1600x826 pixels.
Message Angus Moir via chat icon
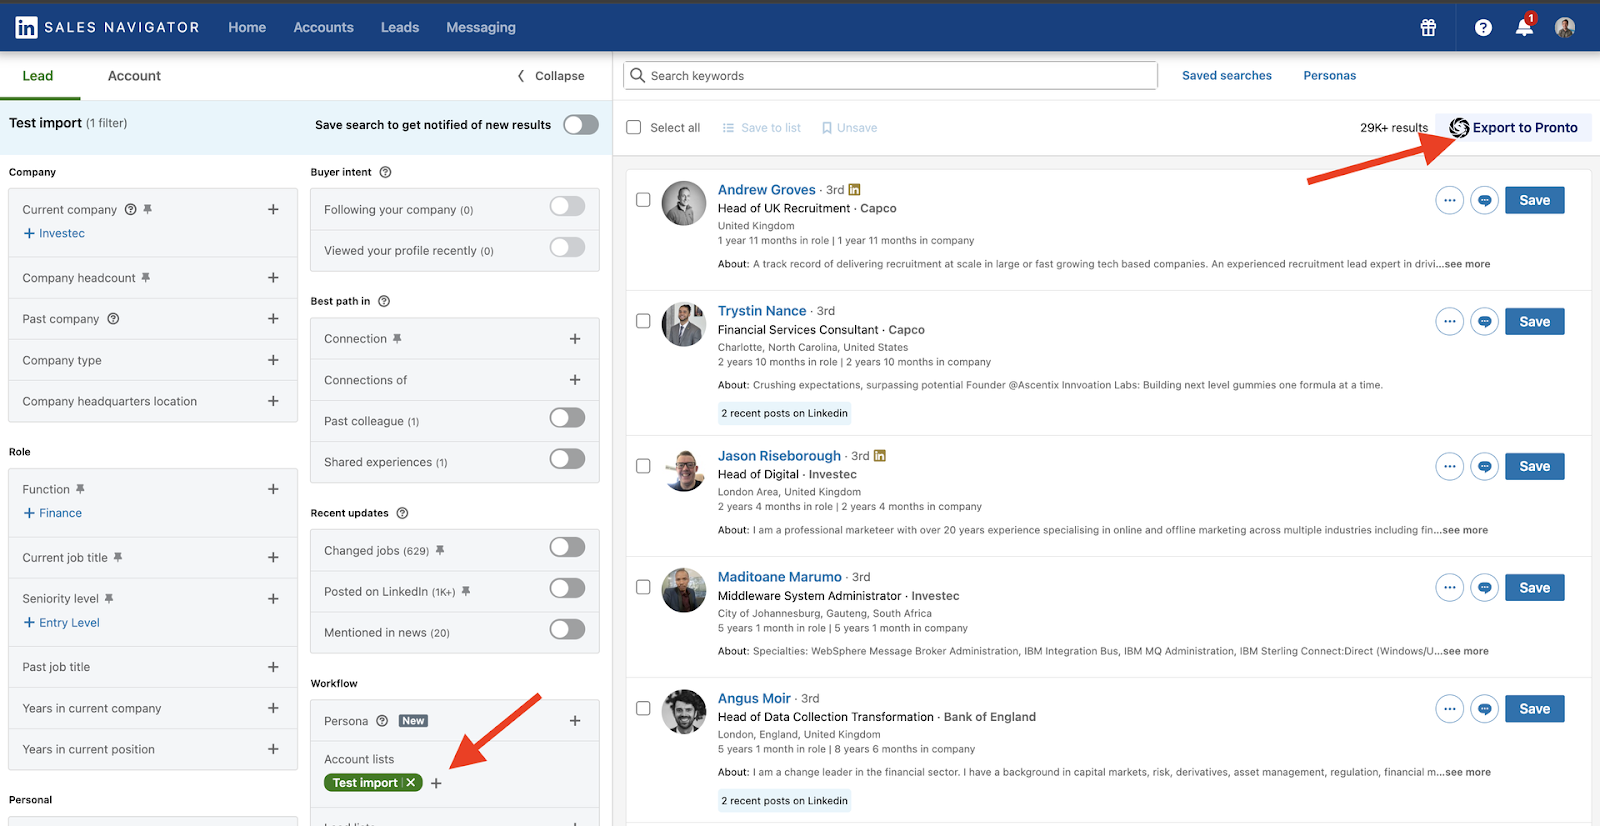click(1485, 708)
